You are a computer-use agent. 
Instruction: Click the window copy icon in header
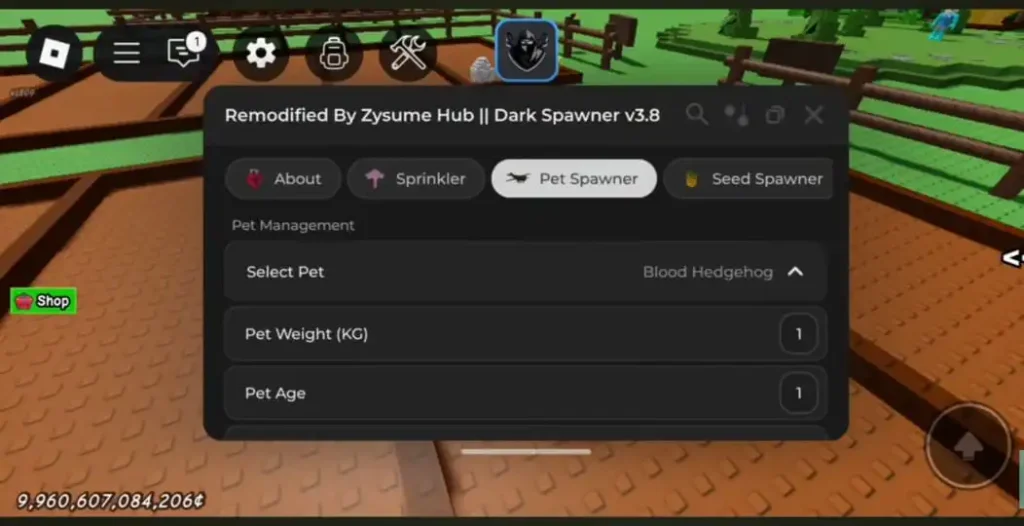click(775, 116)
